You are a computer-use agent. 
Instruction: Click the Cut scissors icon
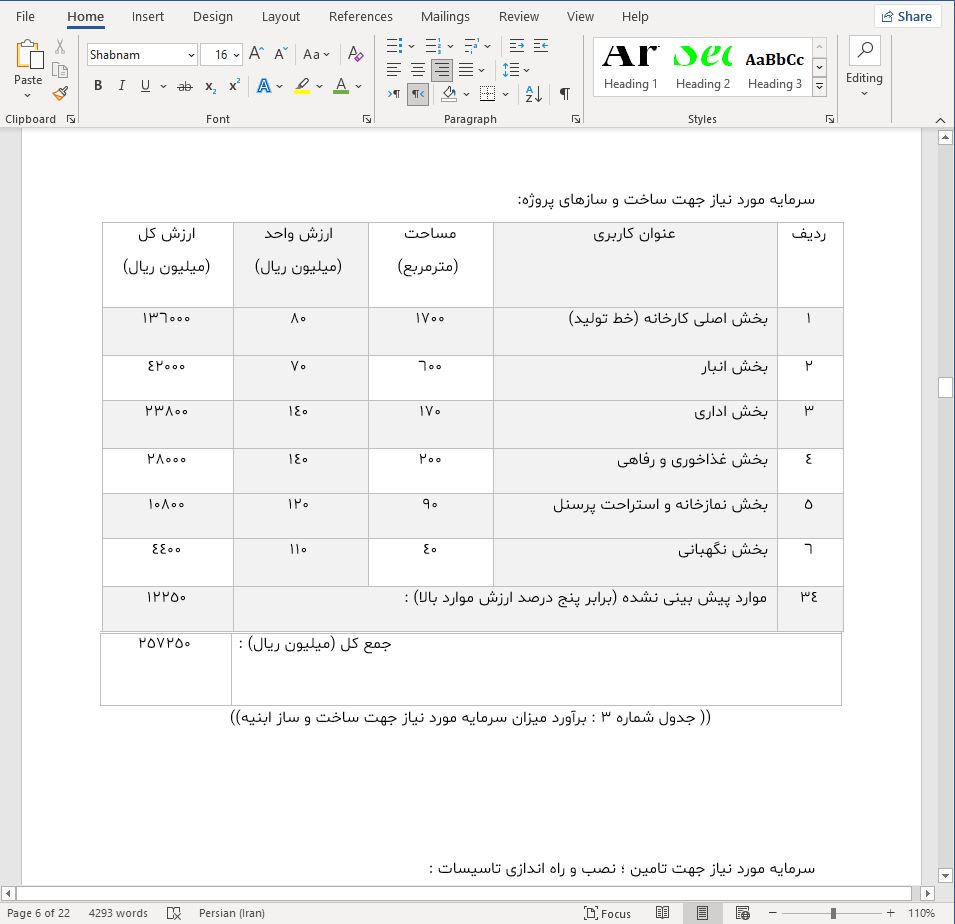point(60,46)
